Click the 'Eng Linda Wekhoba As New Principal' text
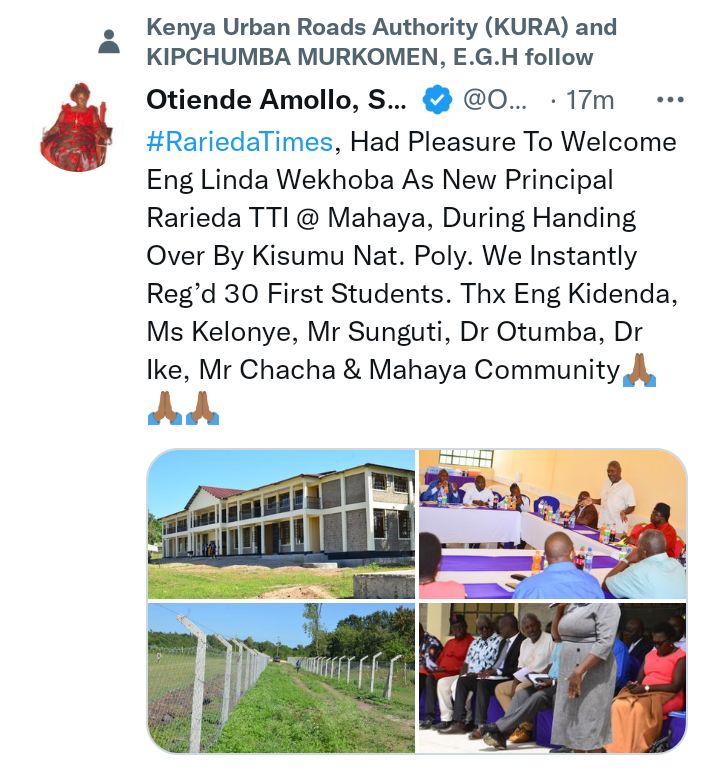Screen dimensions: 719x774 379,180
